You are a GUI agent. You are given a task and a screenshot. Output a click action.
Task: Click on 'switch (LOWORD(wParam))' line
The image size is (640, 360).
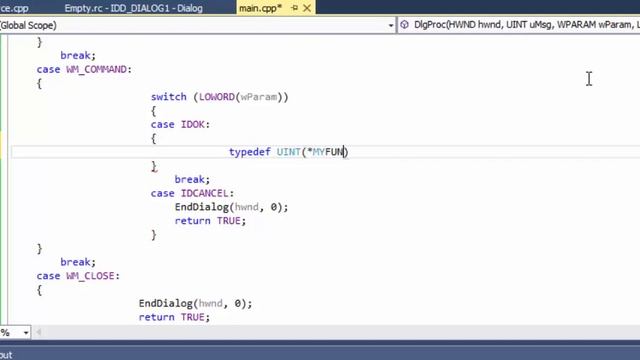pyautogui.click(x=220, y=97)
